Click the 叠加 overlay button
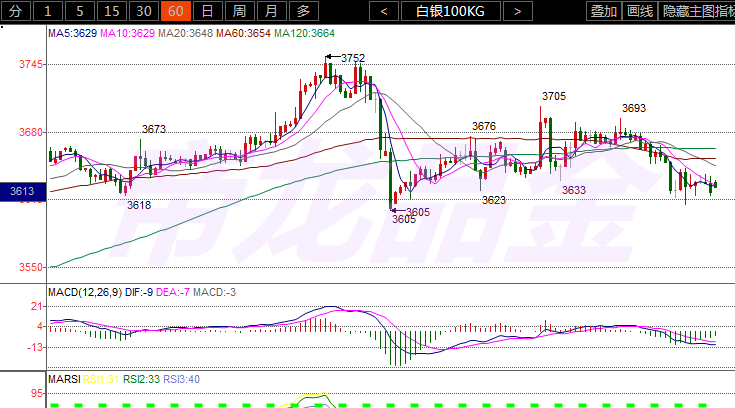This screenshot has width=735, height=408. pos(603,12)
